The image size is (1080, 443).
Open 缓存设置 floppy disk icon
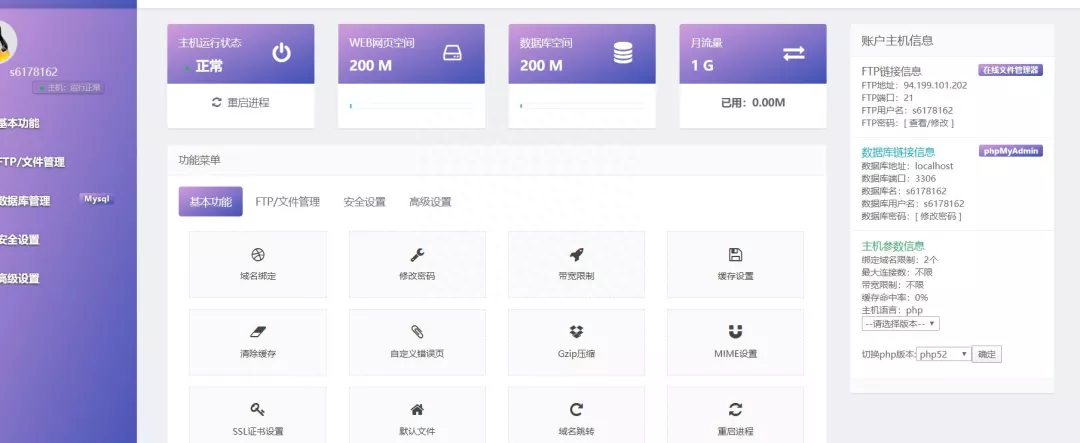[x=735, y=255]
